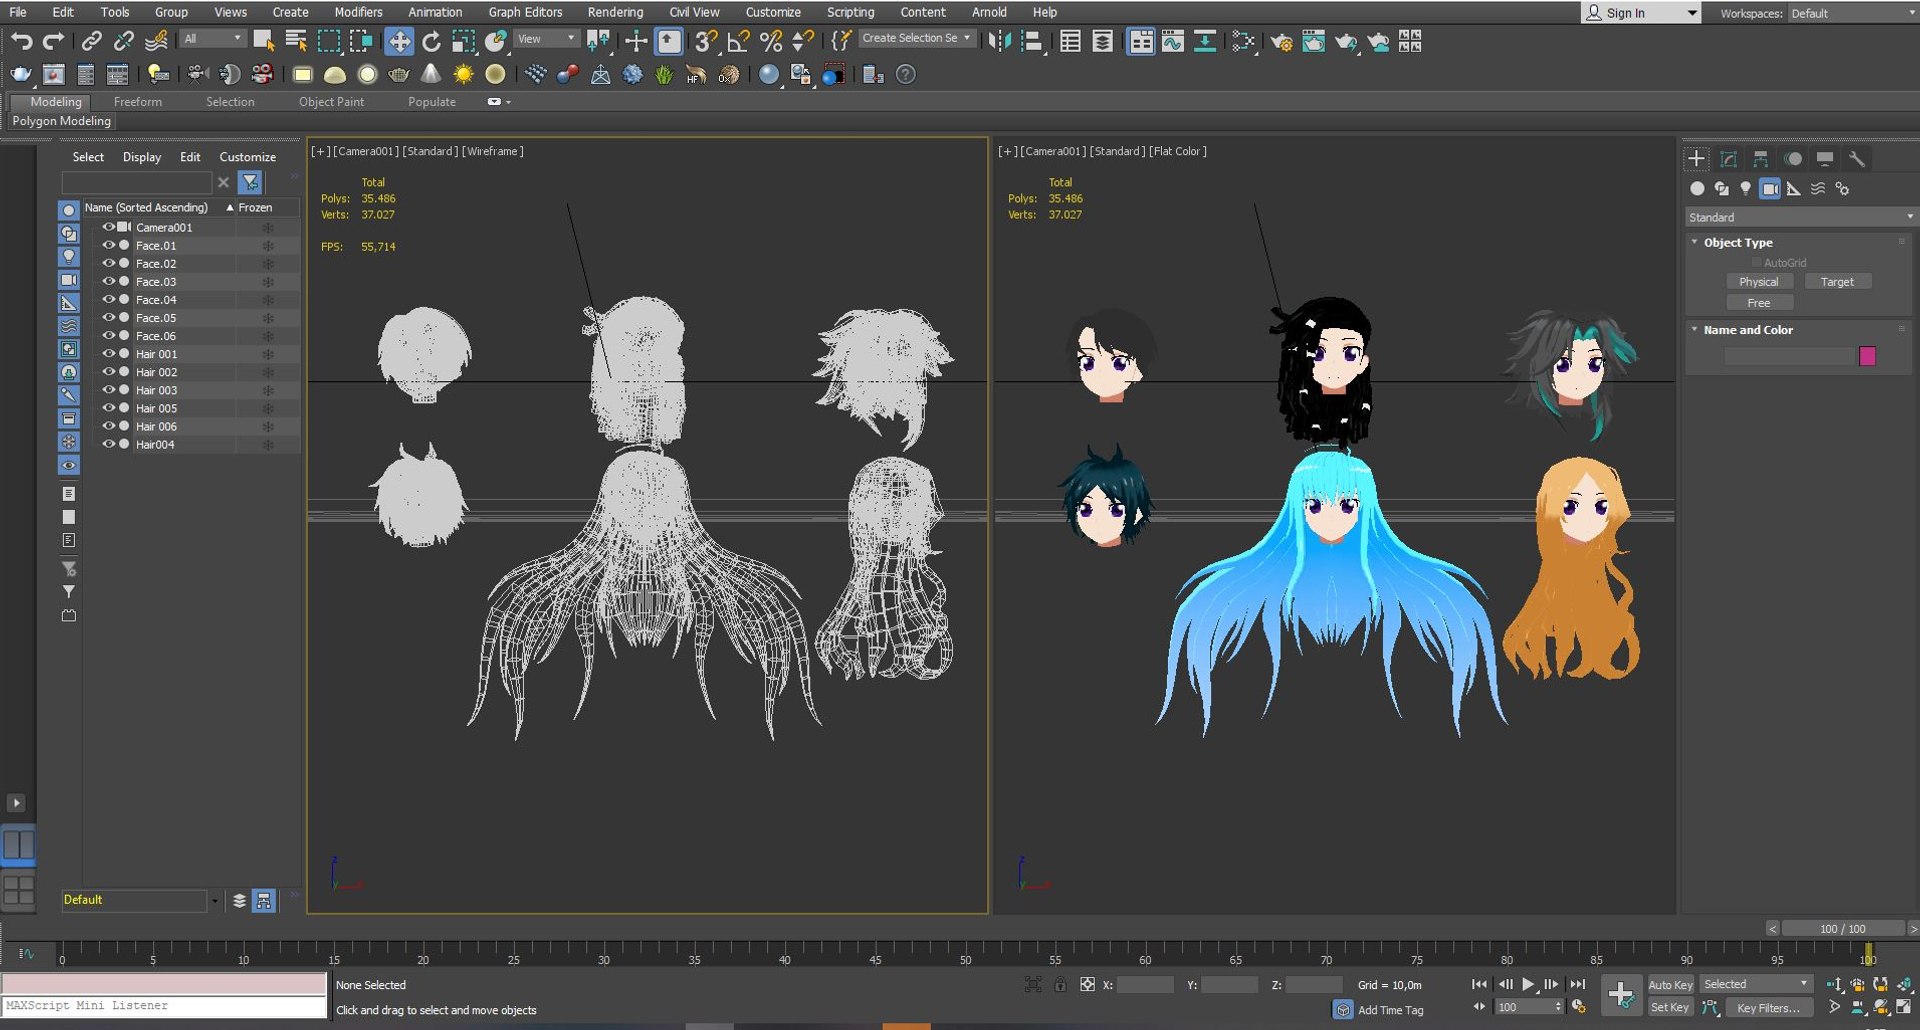Click the 100 / 100 time slider
1920x1030 pixels.
(1842, 928)
